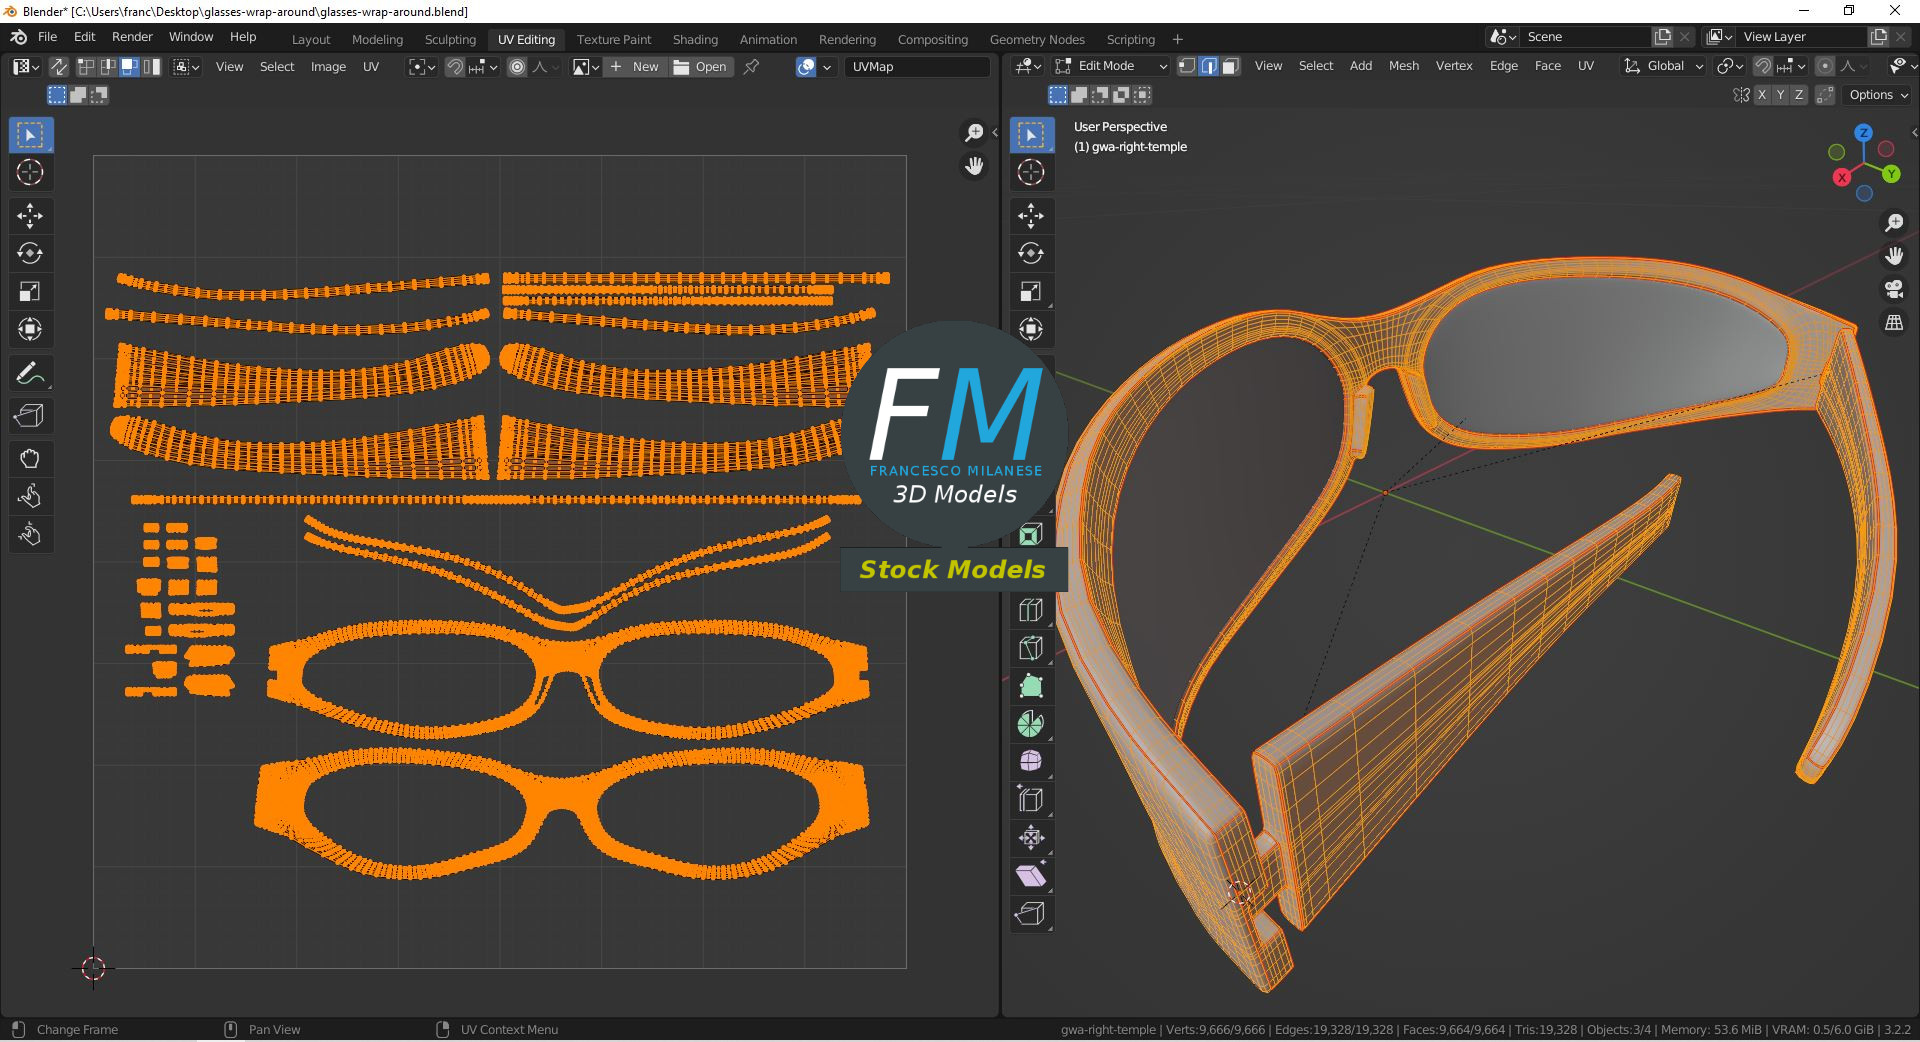The width and height of the screenshot is (1920, 1042).
Task: Switch to the Shading workspace tab
Action: point(694,39)
